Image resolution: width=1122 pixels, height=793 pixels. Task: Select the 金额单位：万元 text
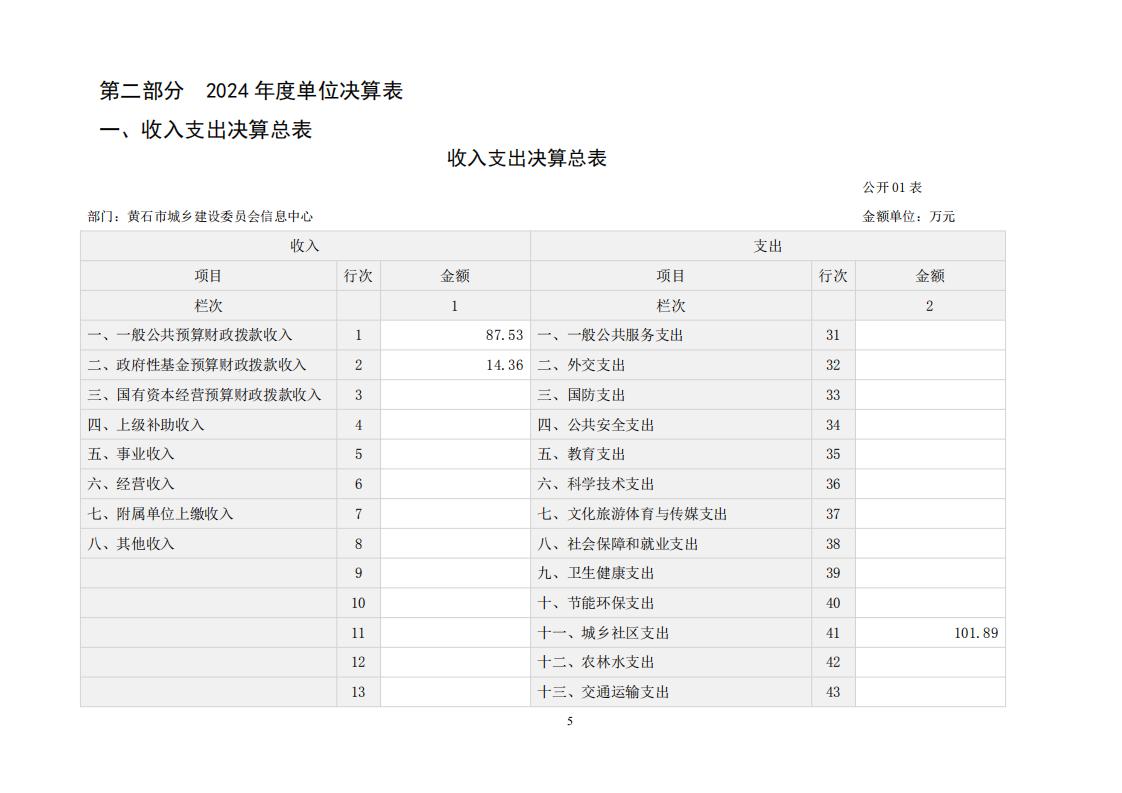tap(908, 216)
